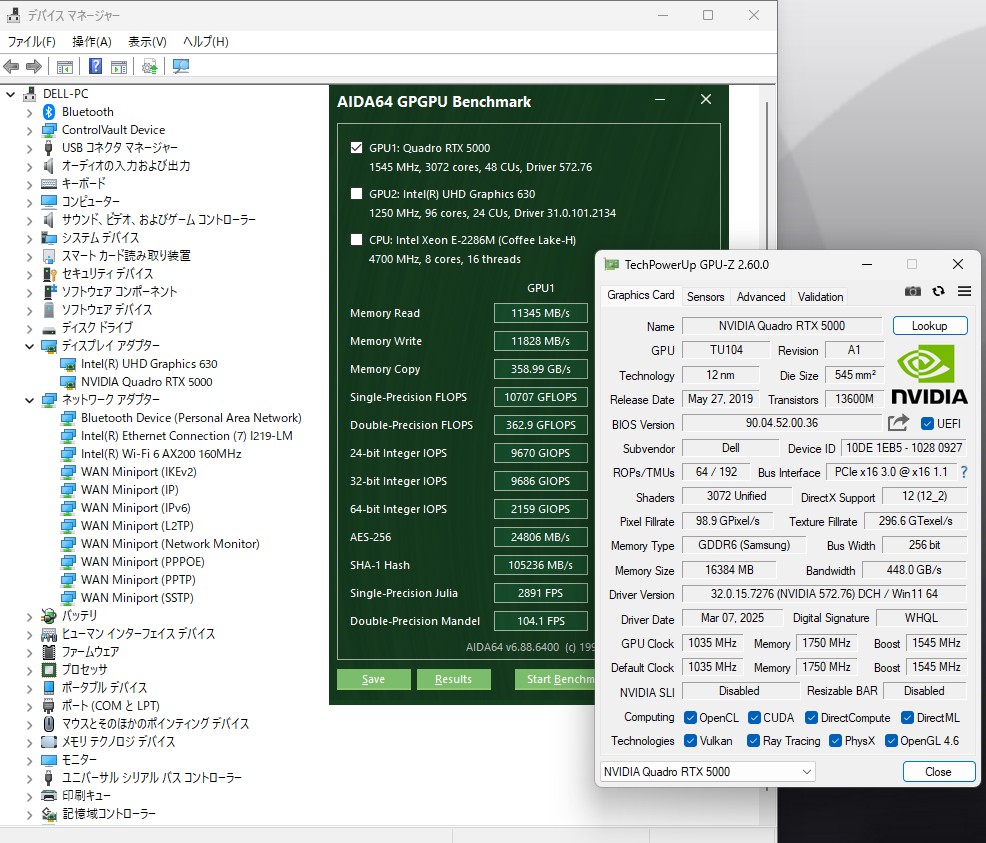Toggle the Ray Tracing checkbox

pyautogui.click(x=753, y=741)
